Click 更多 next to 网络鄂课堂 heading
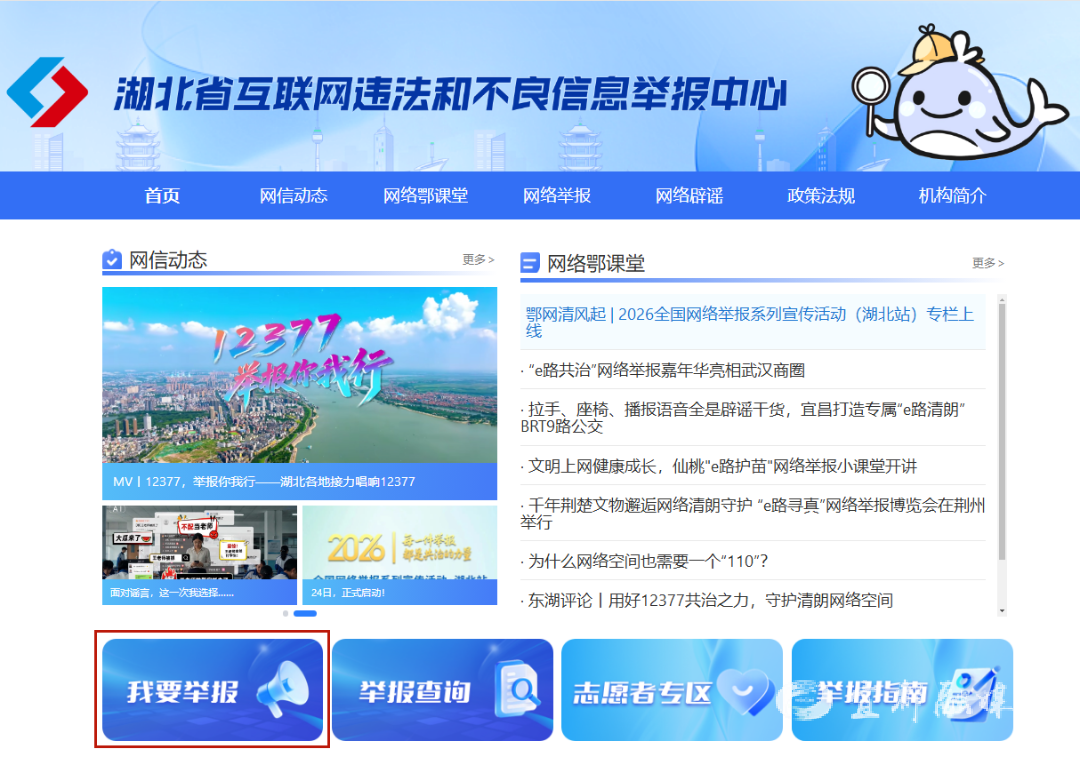The height and width of the screenshot is (757, 1080). (x=988, y=262)
